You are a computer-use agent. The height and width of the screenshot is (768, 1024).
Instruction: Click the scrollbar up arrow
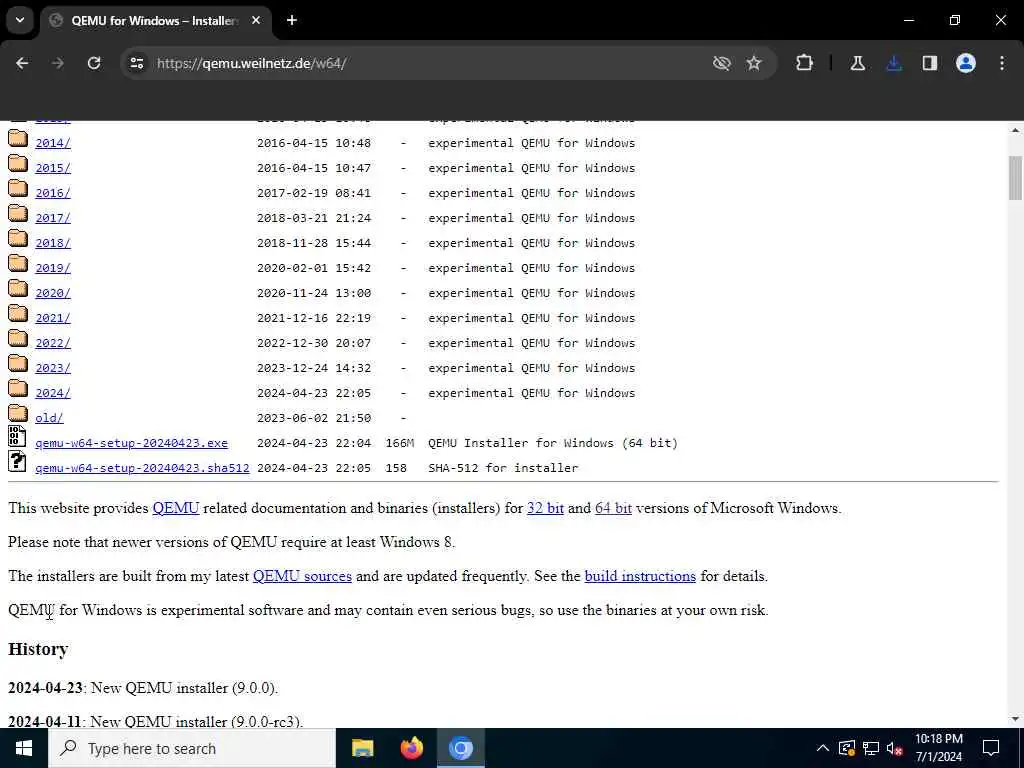click(1015, 130)
